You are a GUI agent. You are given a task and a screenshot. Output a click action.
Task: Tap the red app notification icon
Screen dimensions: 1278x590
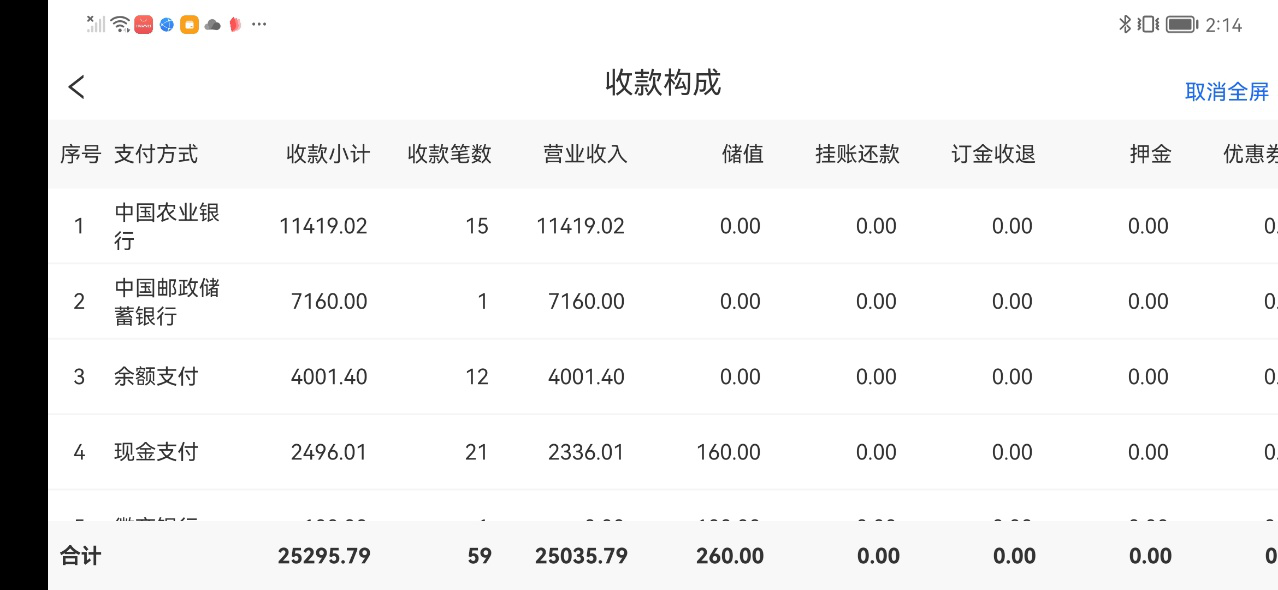144,25
